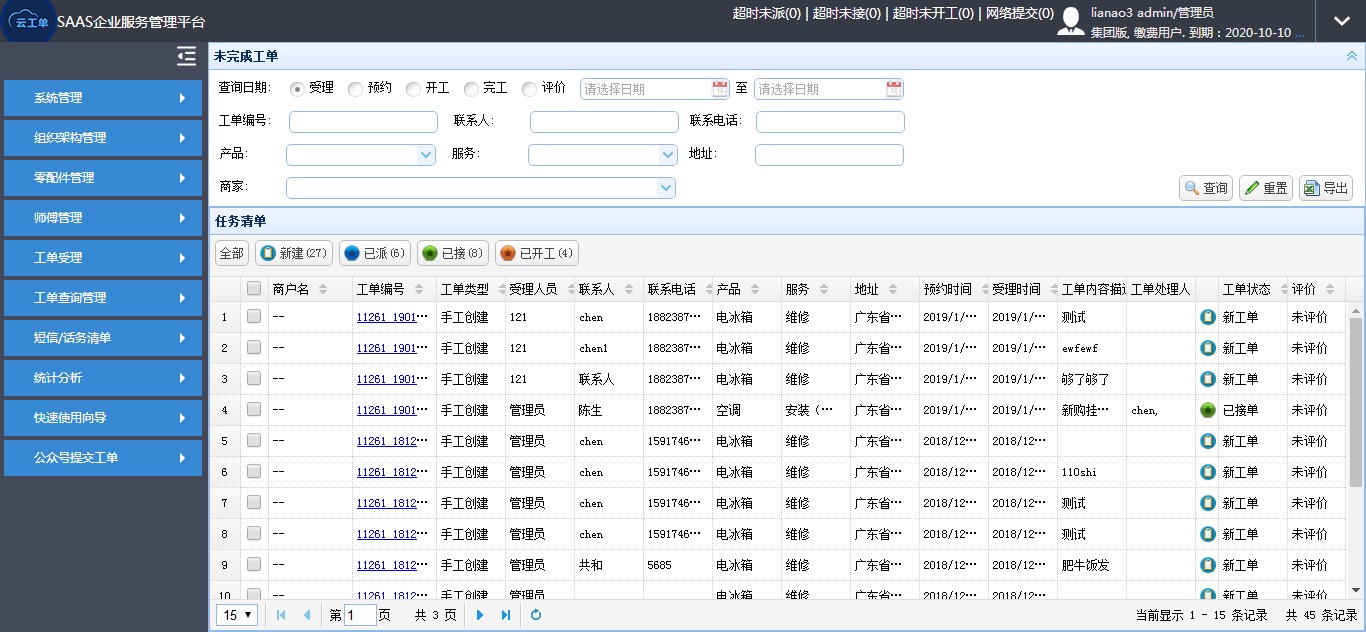Viewport: 1366px width, 632px height.
Task: Jump to last page arrow
Action: [x=506, y=615]
